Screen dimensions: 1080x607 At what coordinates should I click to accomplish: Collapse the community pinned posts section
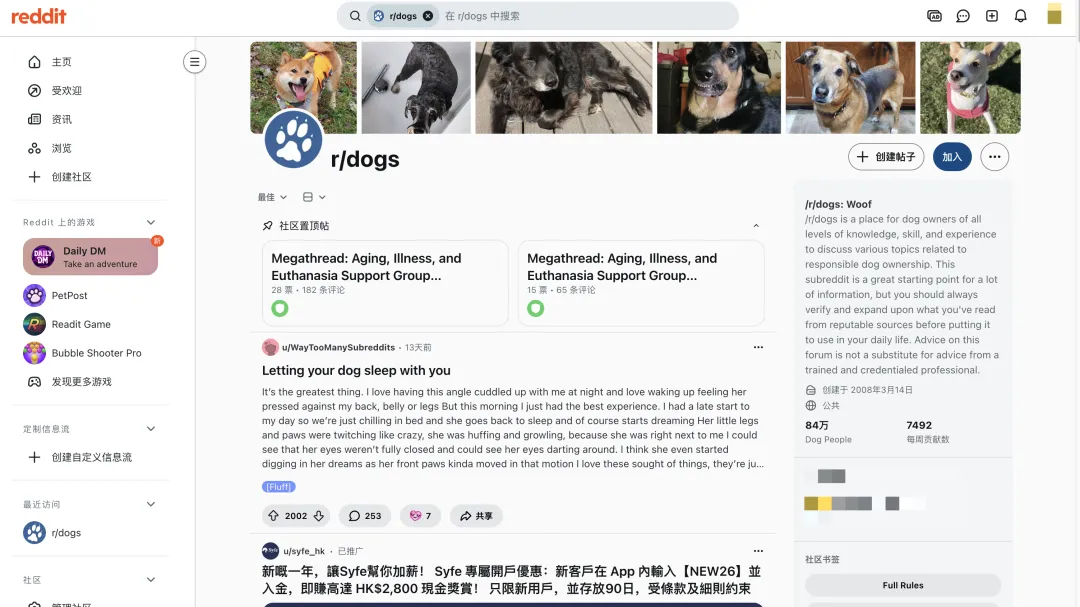click(x=756, y=226)
